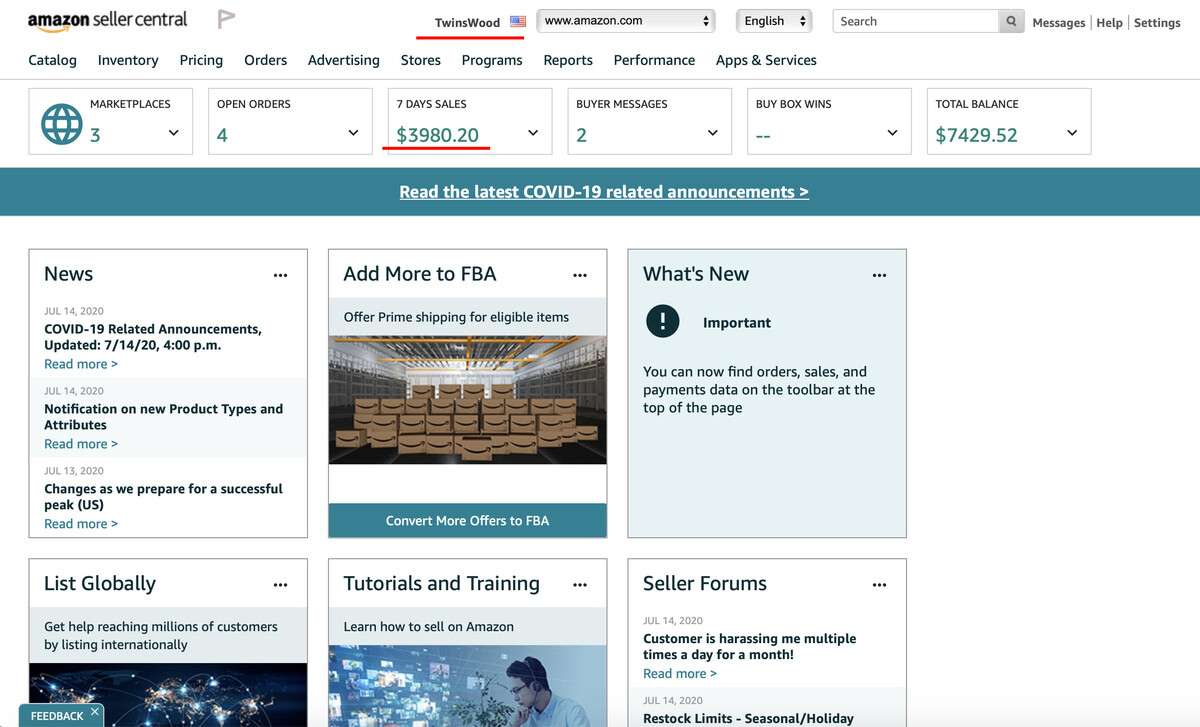Read the latest COVID-19 related announcements

click(x=604, y=192)
